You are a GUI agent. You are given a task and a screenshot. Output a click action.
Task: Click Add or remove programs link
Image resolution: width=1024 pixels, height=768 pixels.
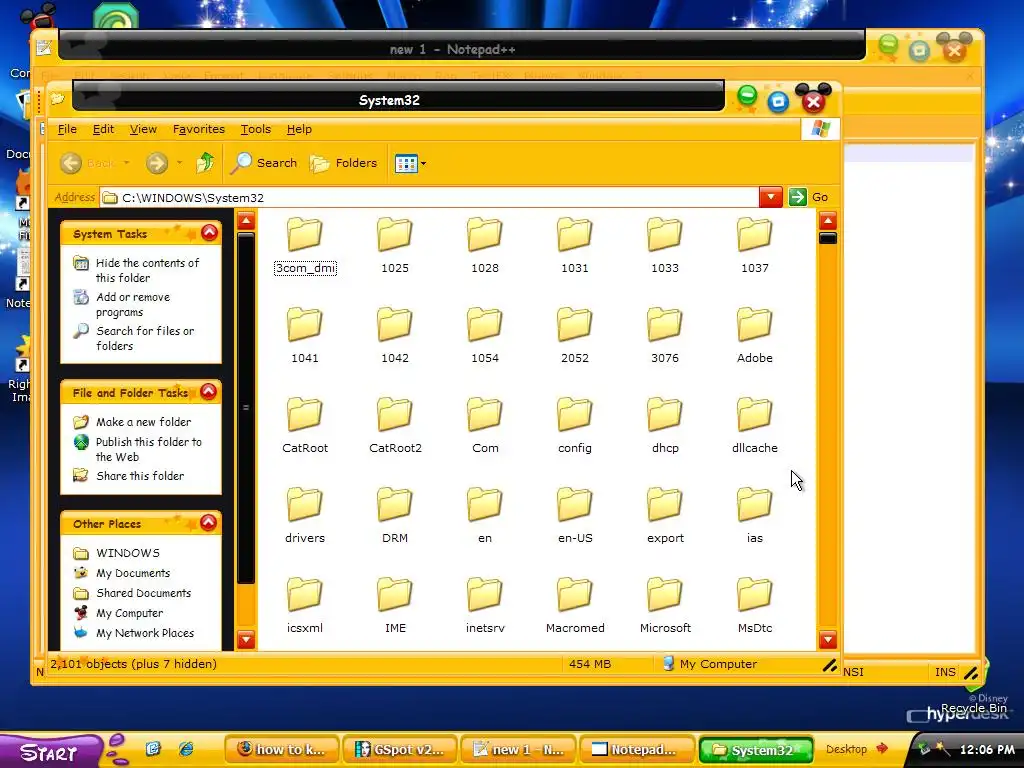click(133, 304)
